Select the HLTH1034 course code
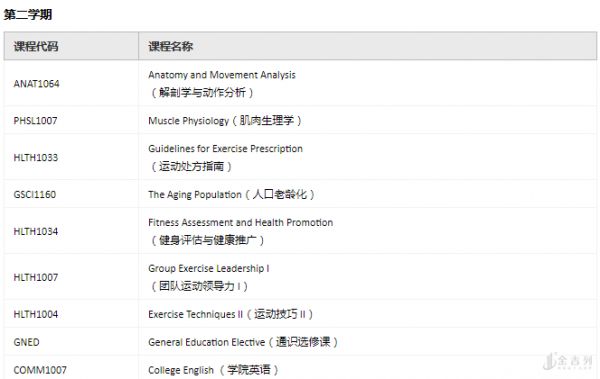 click(x=36, y=232)
